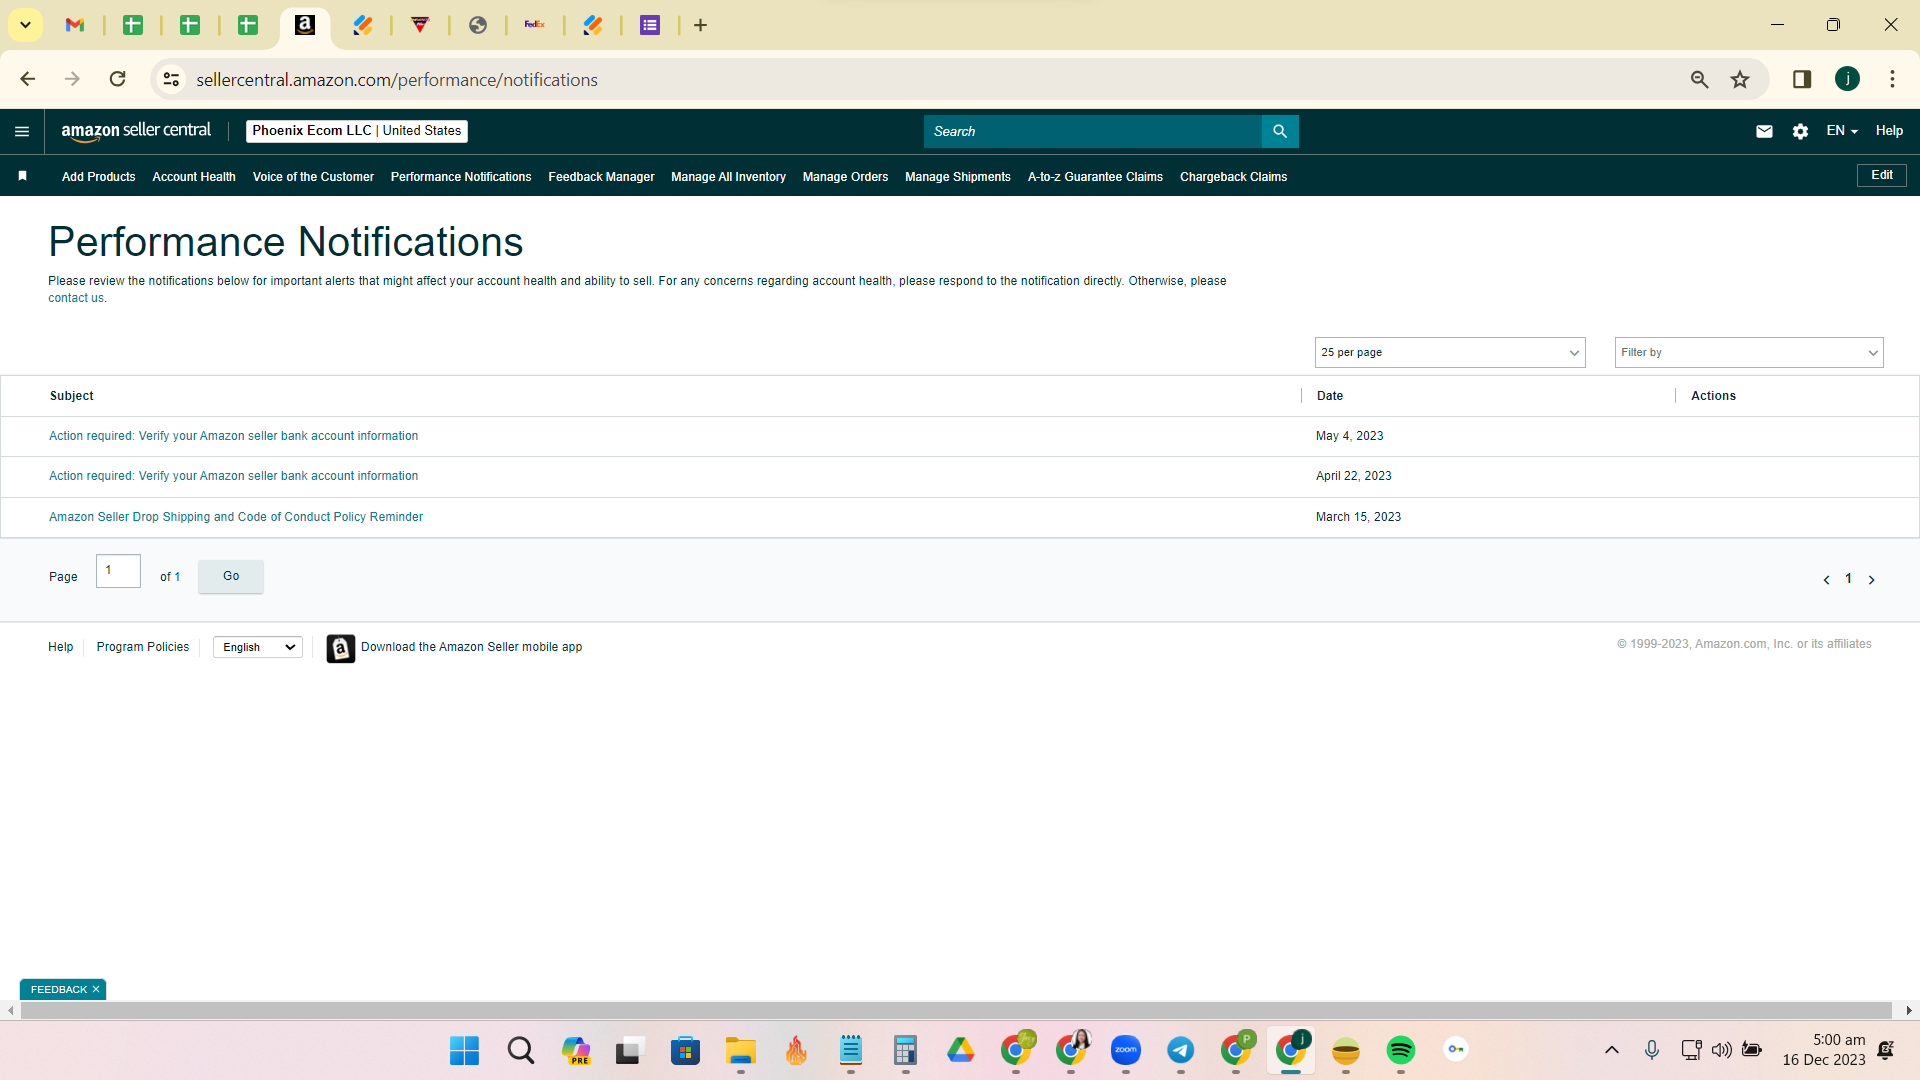The height and width of the screenshot is (1080, 1920).
Task: Click the zoom magnifier icon in the address bar
Action: pos(1699,79)
